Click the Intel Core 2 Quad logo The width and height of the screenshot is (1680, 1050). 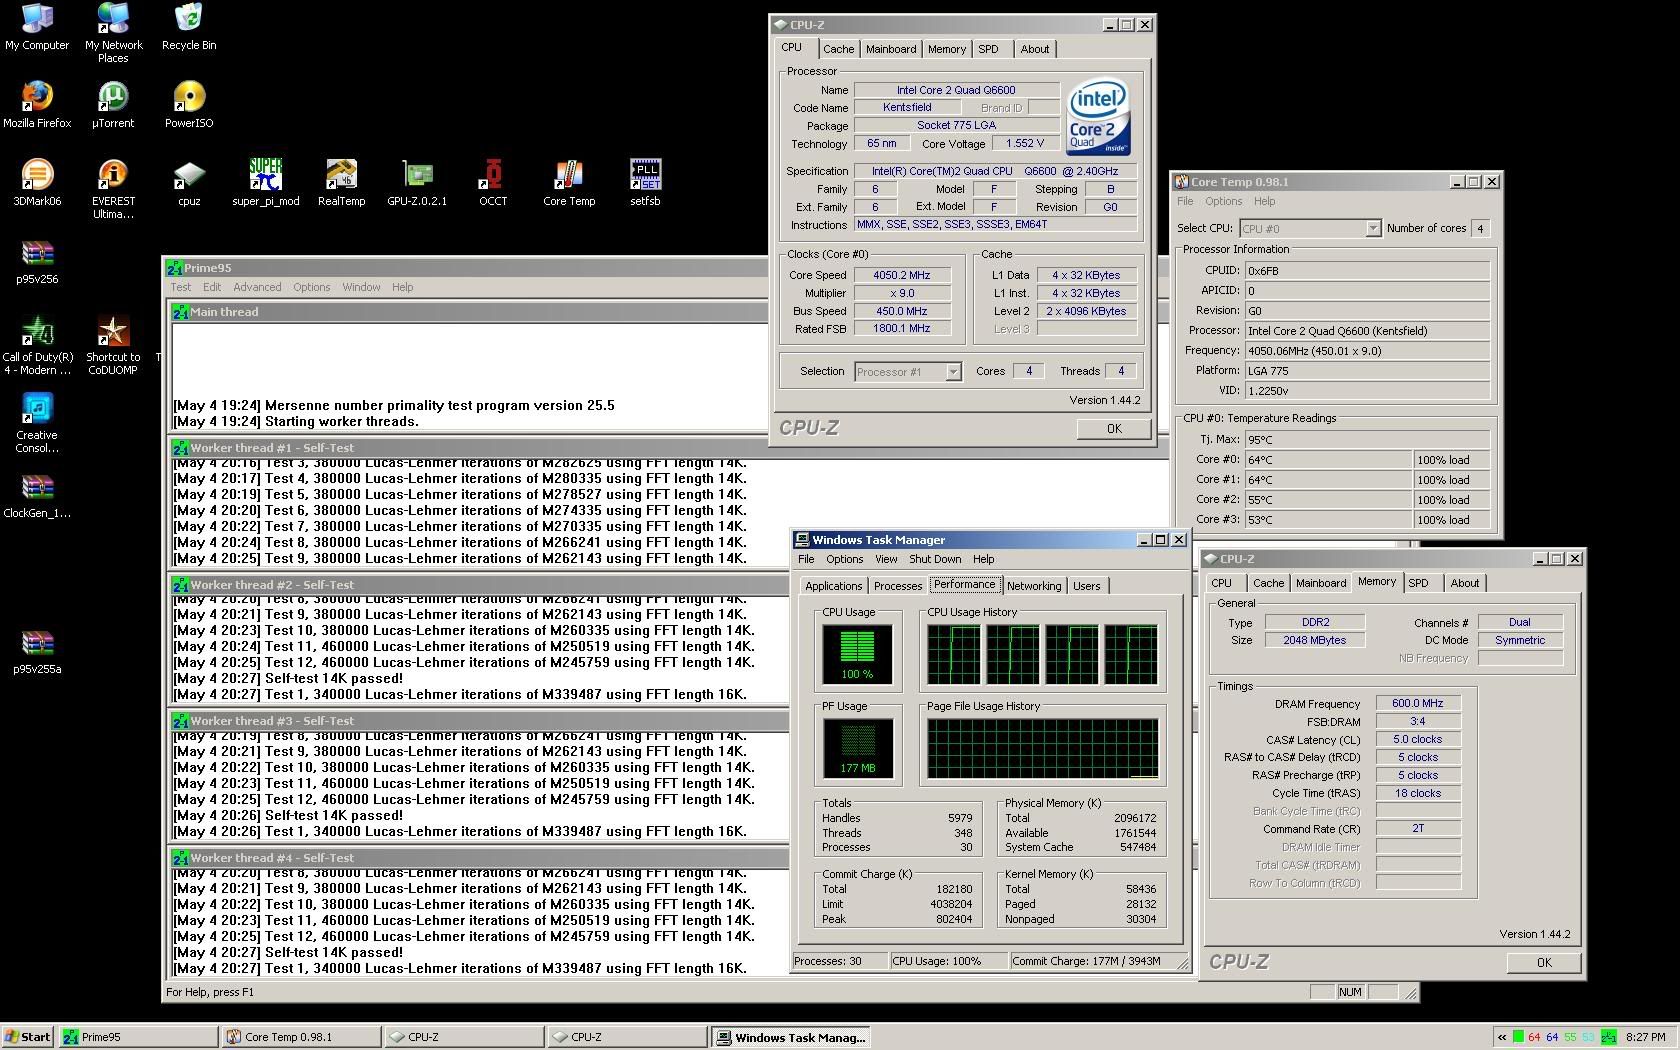click(1098, 117)
